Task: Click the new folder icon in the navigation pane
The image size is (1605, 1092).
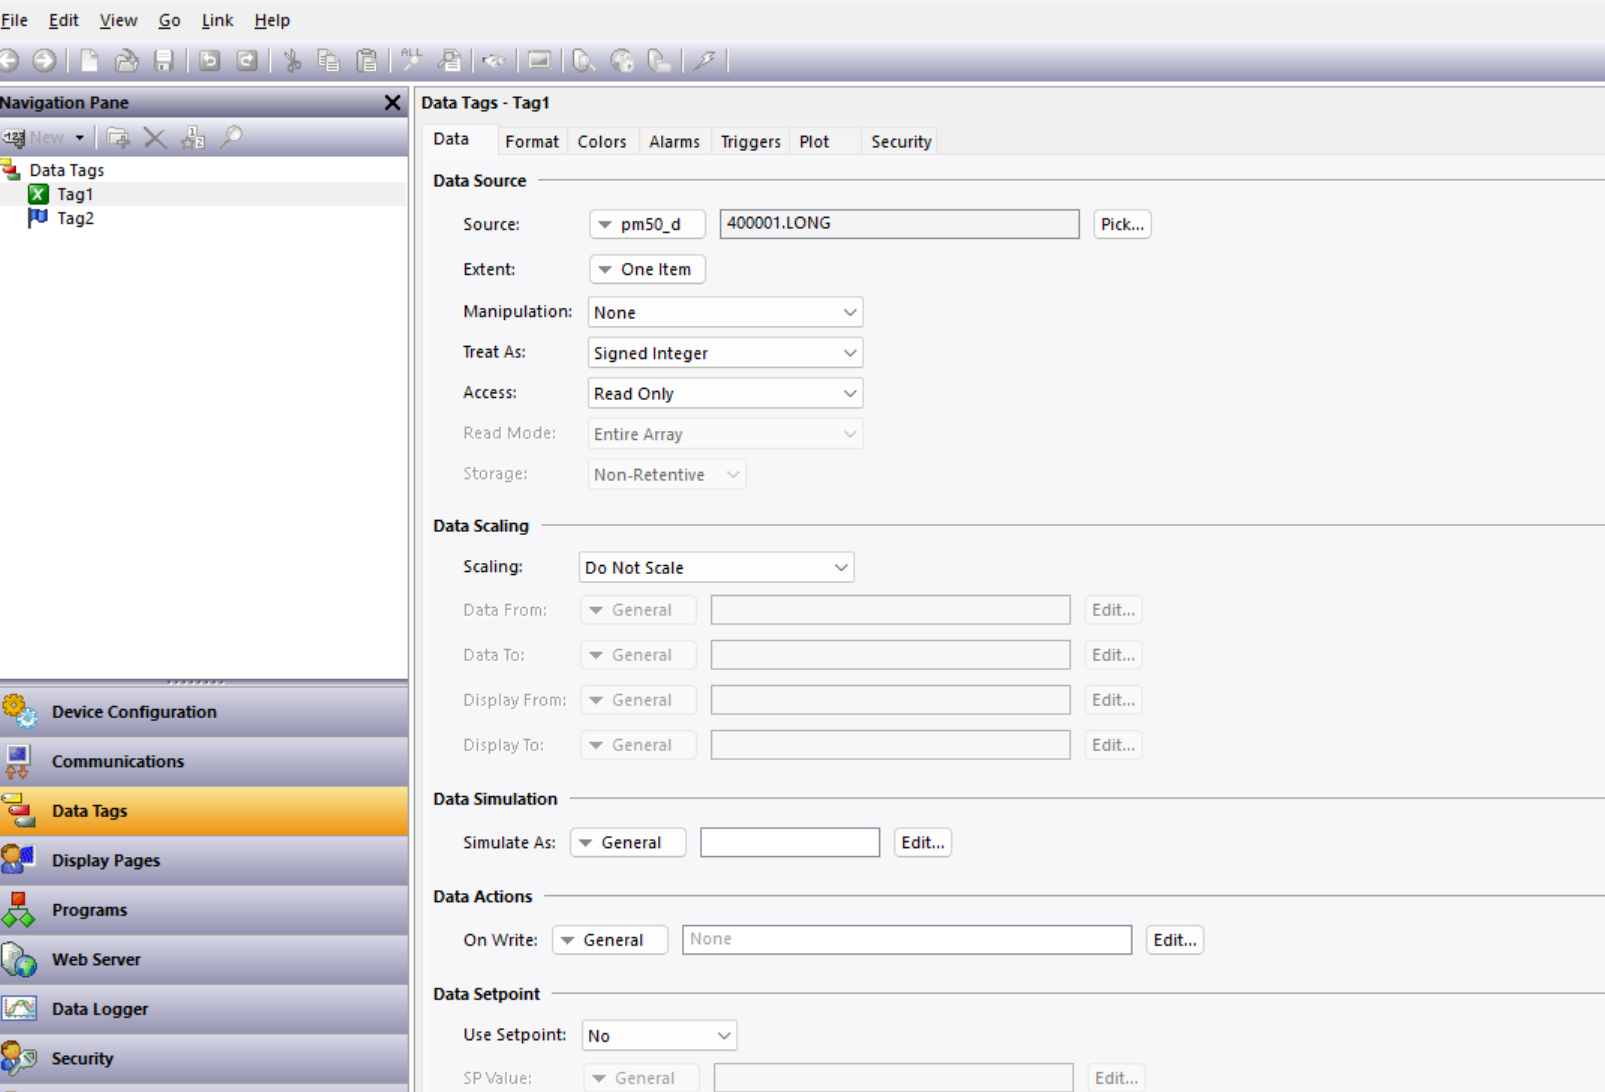Action: (118, 138)
